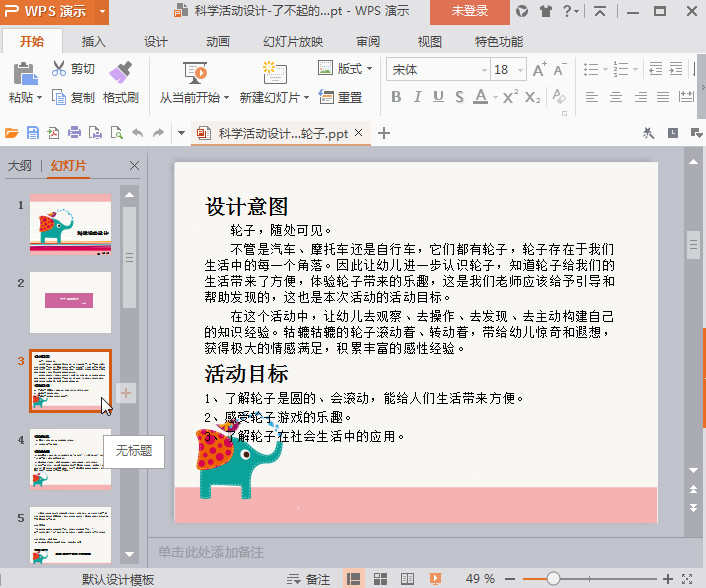Open print preview icon
Viewport: 706px width, 588px height.
click(116, 133)
